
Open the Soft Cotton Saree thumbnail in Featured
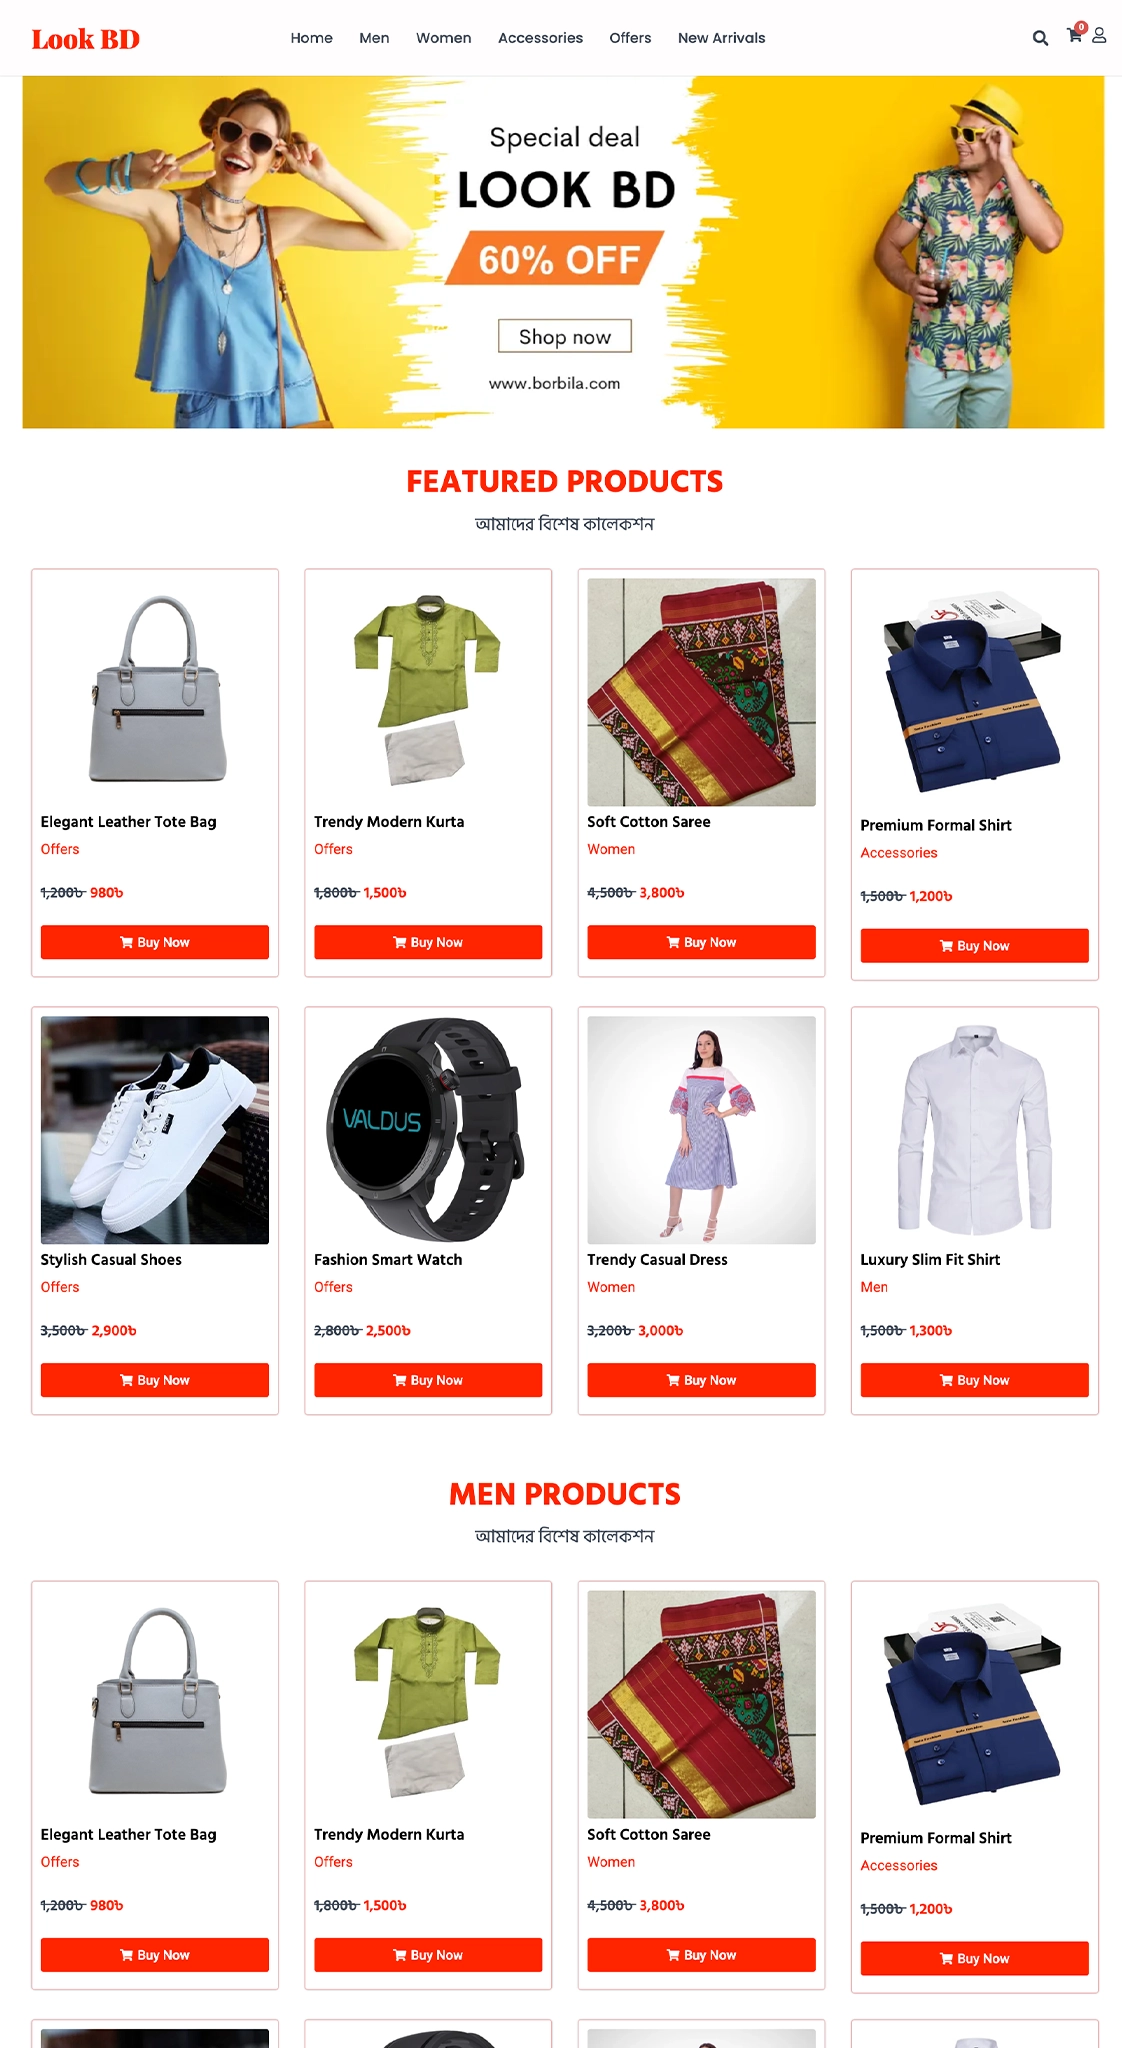[701, 692]
